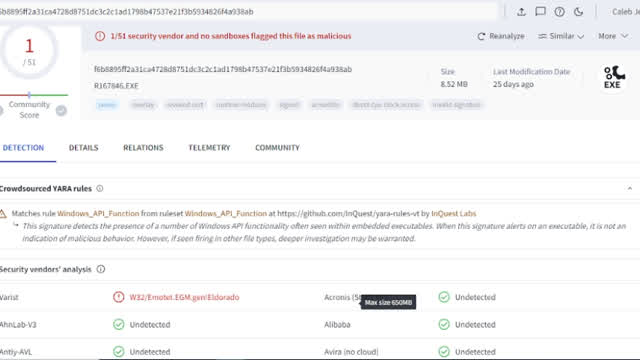The image size is (640, 360).
Task: Open the Windows_API_Function rule link
Action: (x=98, y=213)
